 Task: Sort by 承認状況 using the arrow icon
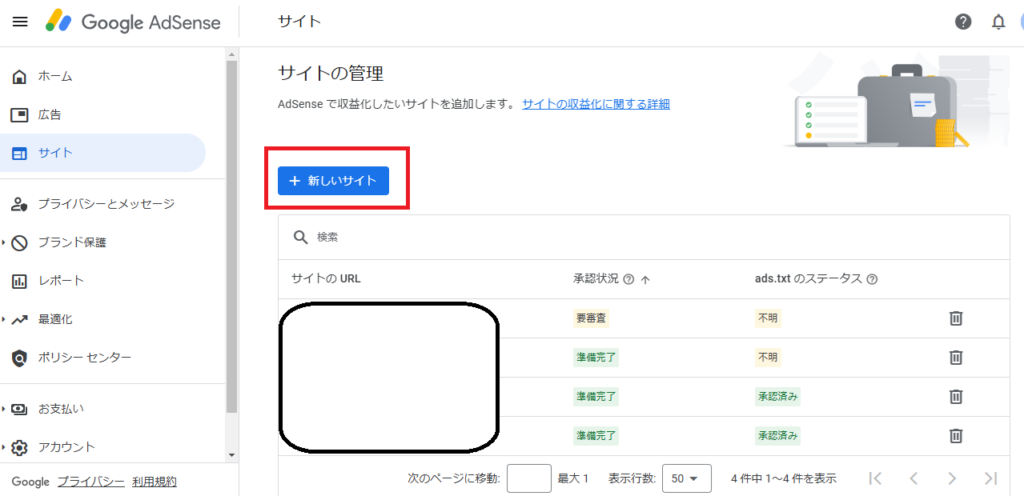[645, 280]
